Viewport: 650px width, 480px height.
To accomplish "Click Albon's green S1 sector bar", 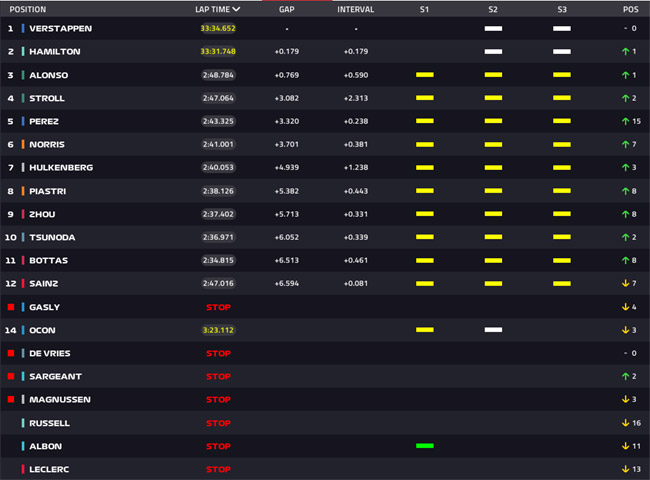I will point(424,446).
